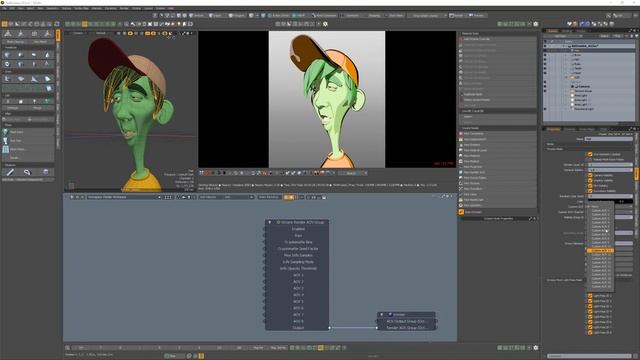Switch to the Properties tab
640x360 pixels.
pyautogui.click(x=553, y=129)
